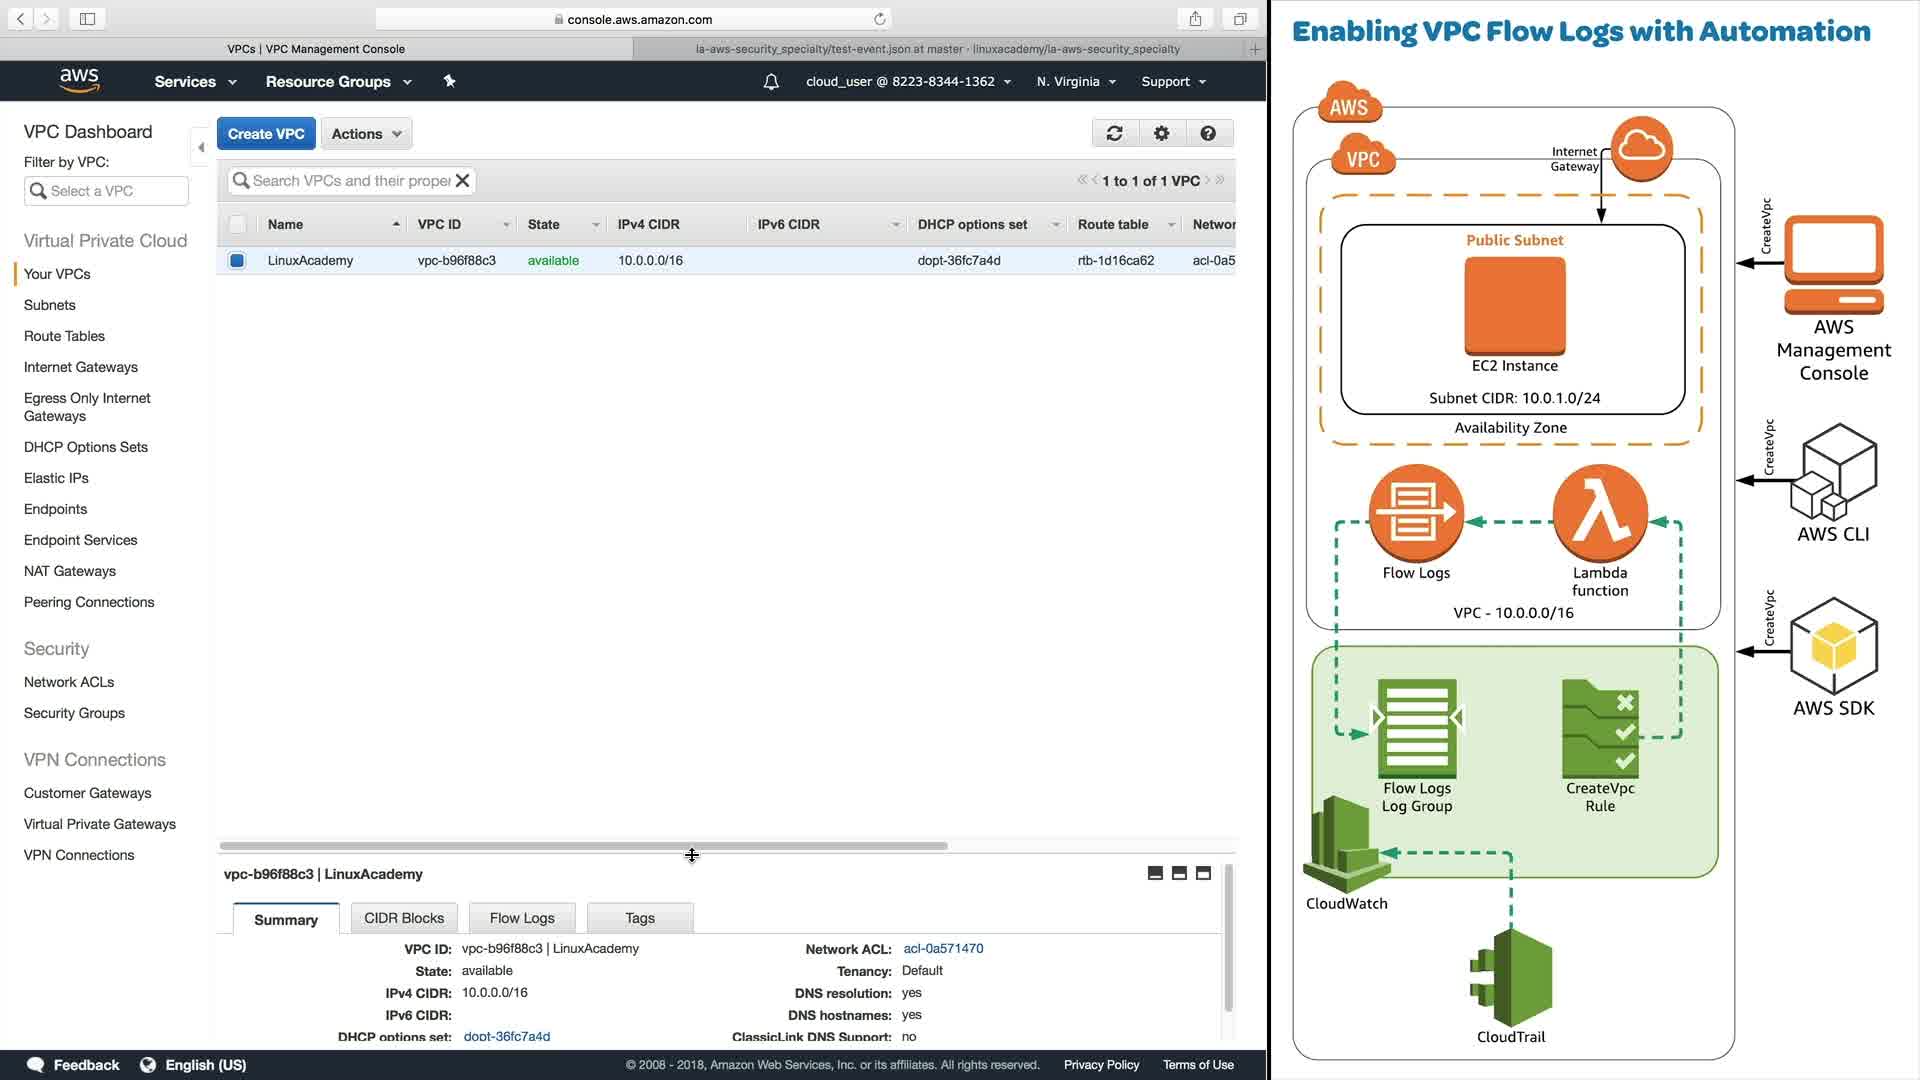The image size is (1920, 1080).
Task: Refresh the VPC list
Action: [x=1114, y=133]
